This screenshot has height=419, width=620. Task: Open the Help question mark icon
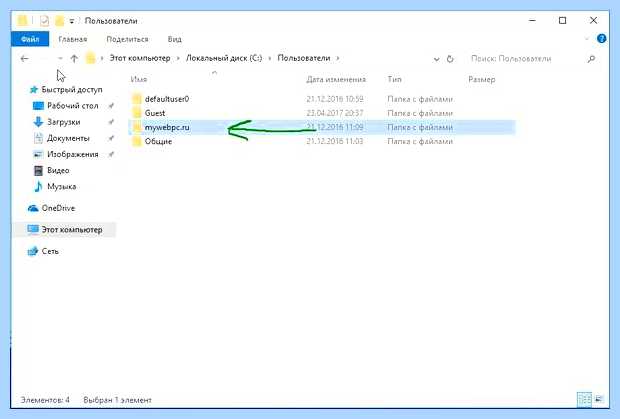[601, 39]
